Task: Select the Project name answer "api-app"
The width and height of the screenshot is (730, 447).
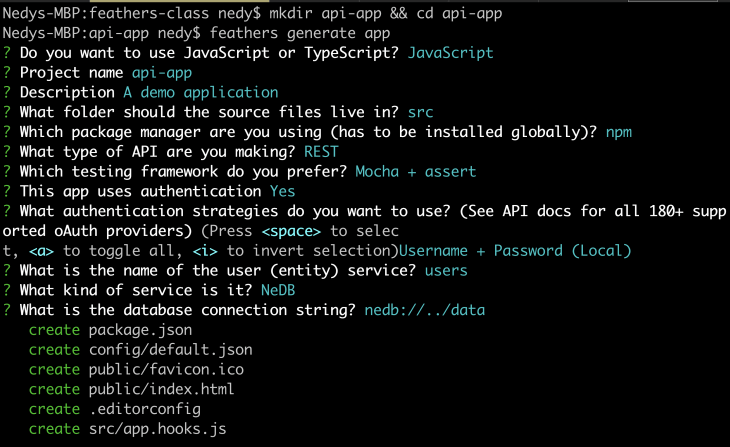Action: click(x=161, y=72)
